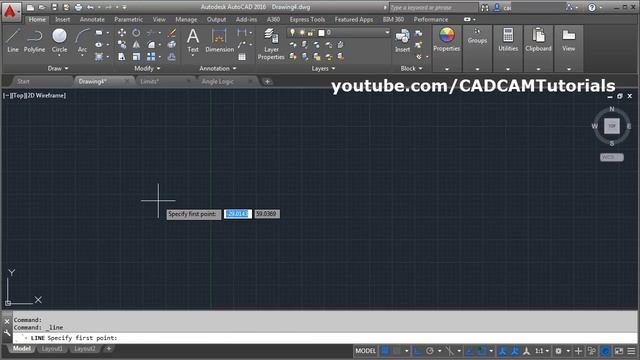
Task: Click the Save icon in quick access toolbar
Action: point(54,7)
